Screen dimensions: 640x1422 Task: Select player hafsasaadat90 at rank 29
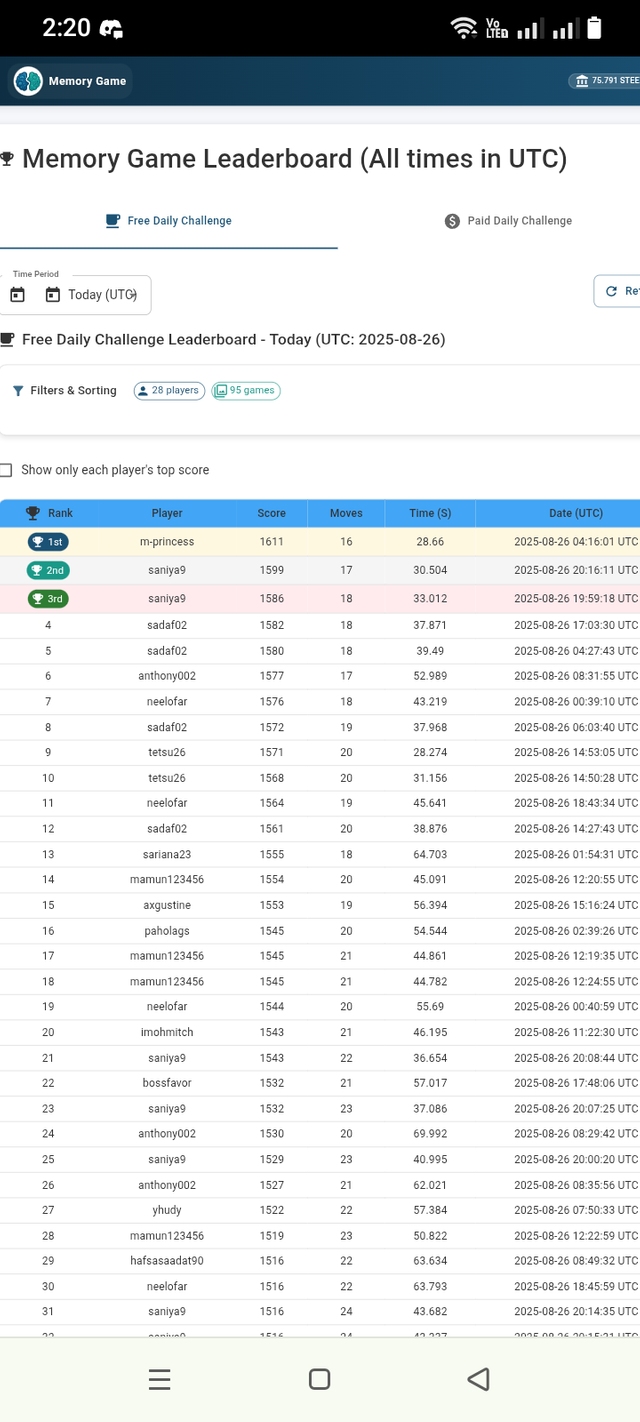click(x=167, y=1261)
